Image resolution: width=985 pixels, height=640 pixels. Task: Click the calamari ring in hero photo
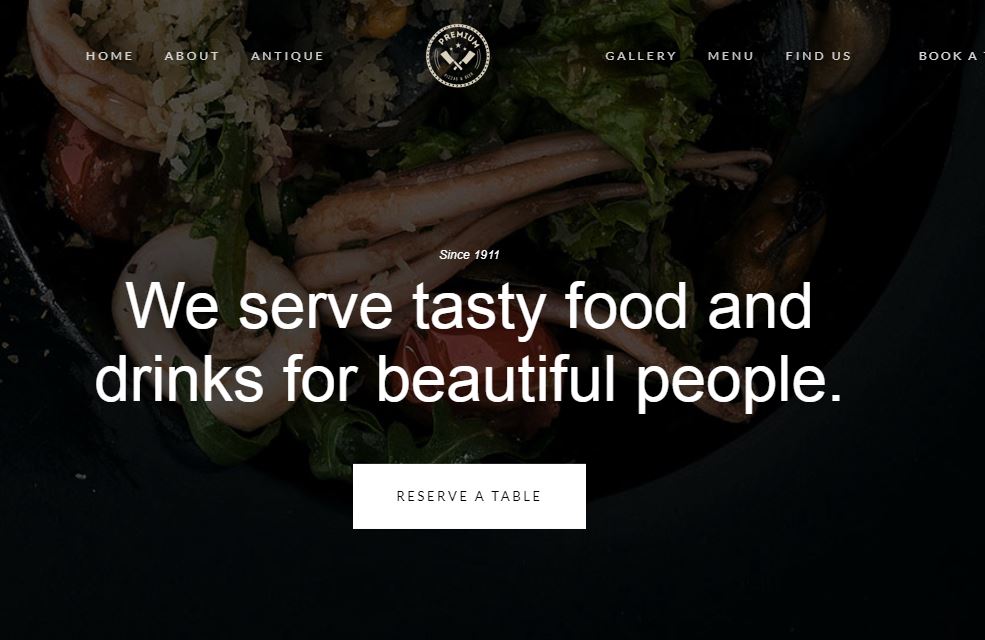[214, 327]
